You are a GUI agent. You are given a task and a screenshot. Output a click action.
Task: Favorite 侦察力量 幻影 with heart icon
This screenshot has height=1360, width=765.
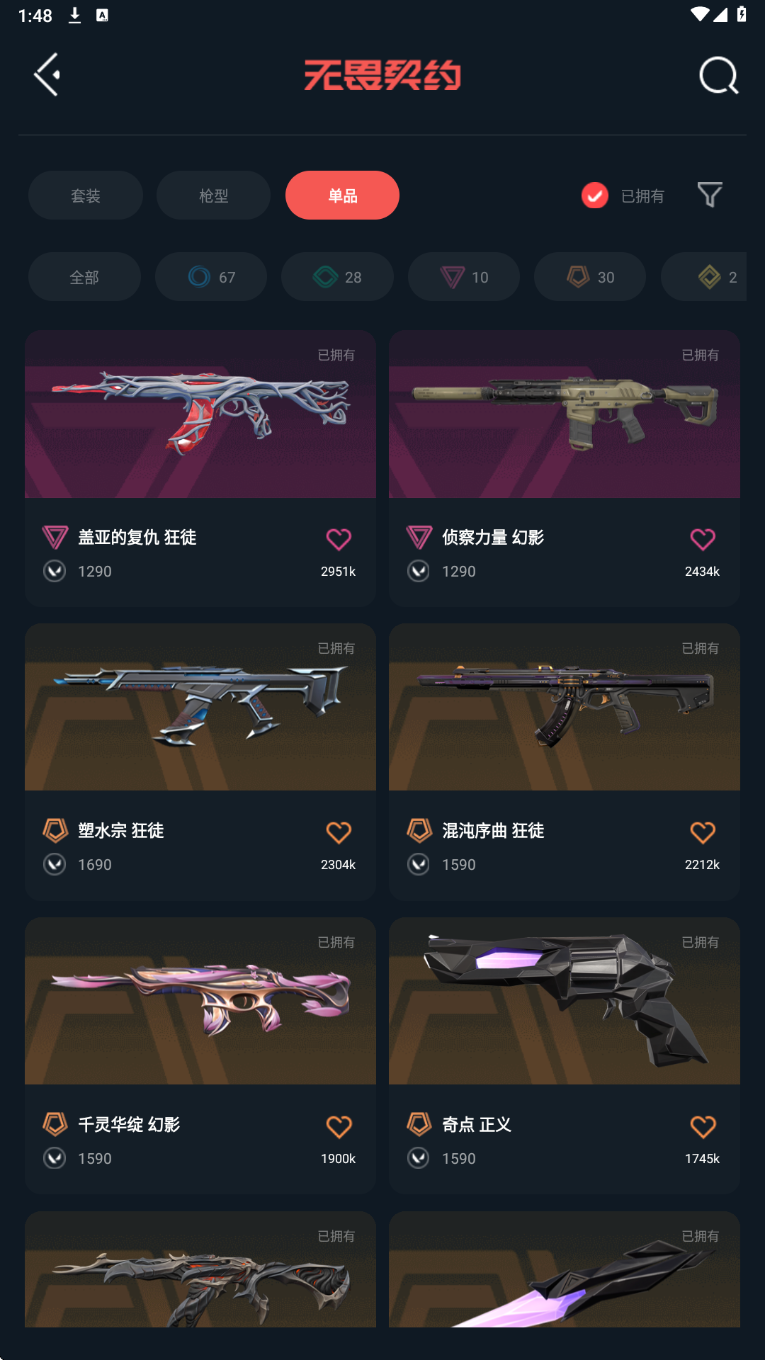point(703,539)
